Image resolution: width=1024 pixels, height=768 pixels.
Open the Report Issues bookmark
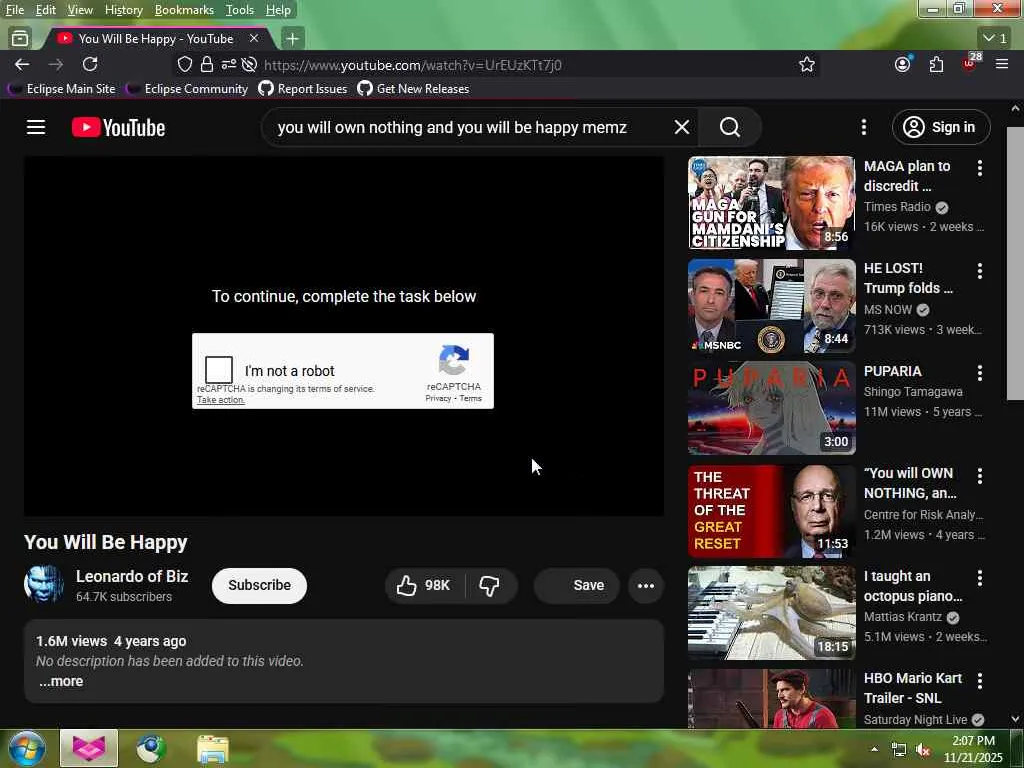(303, 89)
